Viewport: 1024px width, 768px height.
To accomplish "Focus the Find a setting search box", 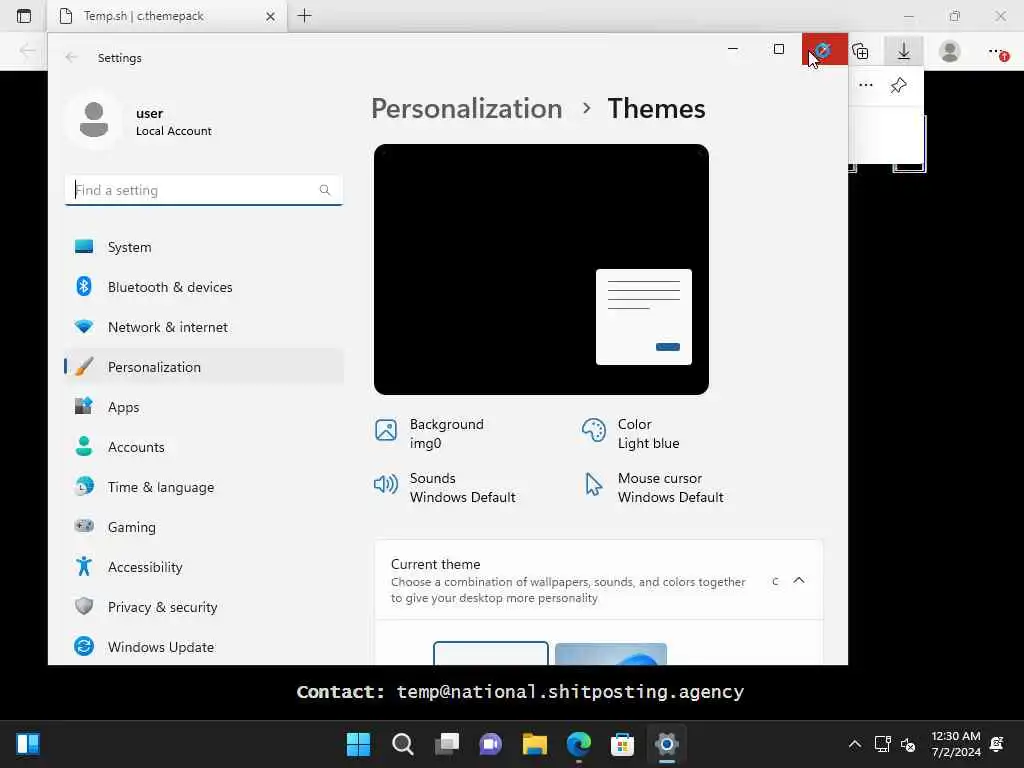I will [x=204, y=190].
